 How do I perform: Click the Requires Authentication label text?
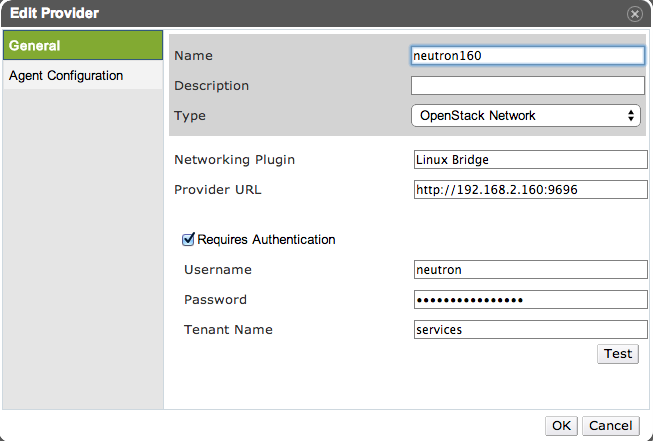point(266,239)
